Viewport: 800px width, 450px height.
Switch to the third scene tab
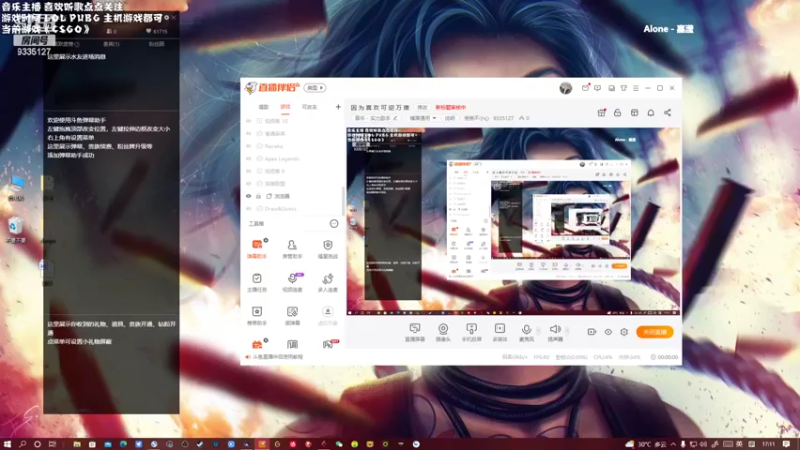(309, 107)
